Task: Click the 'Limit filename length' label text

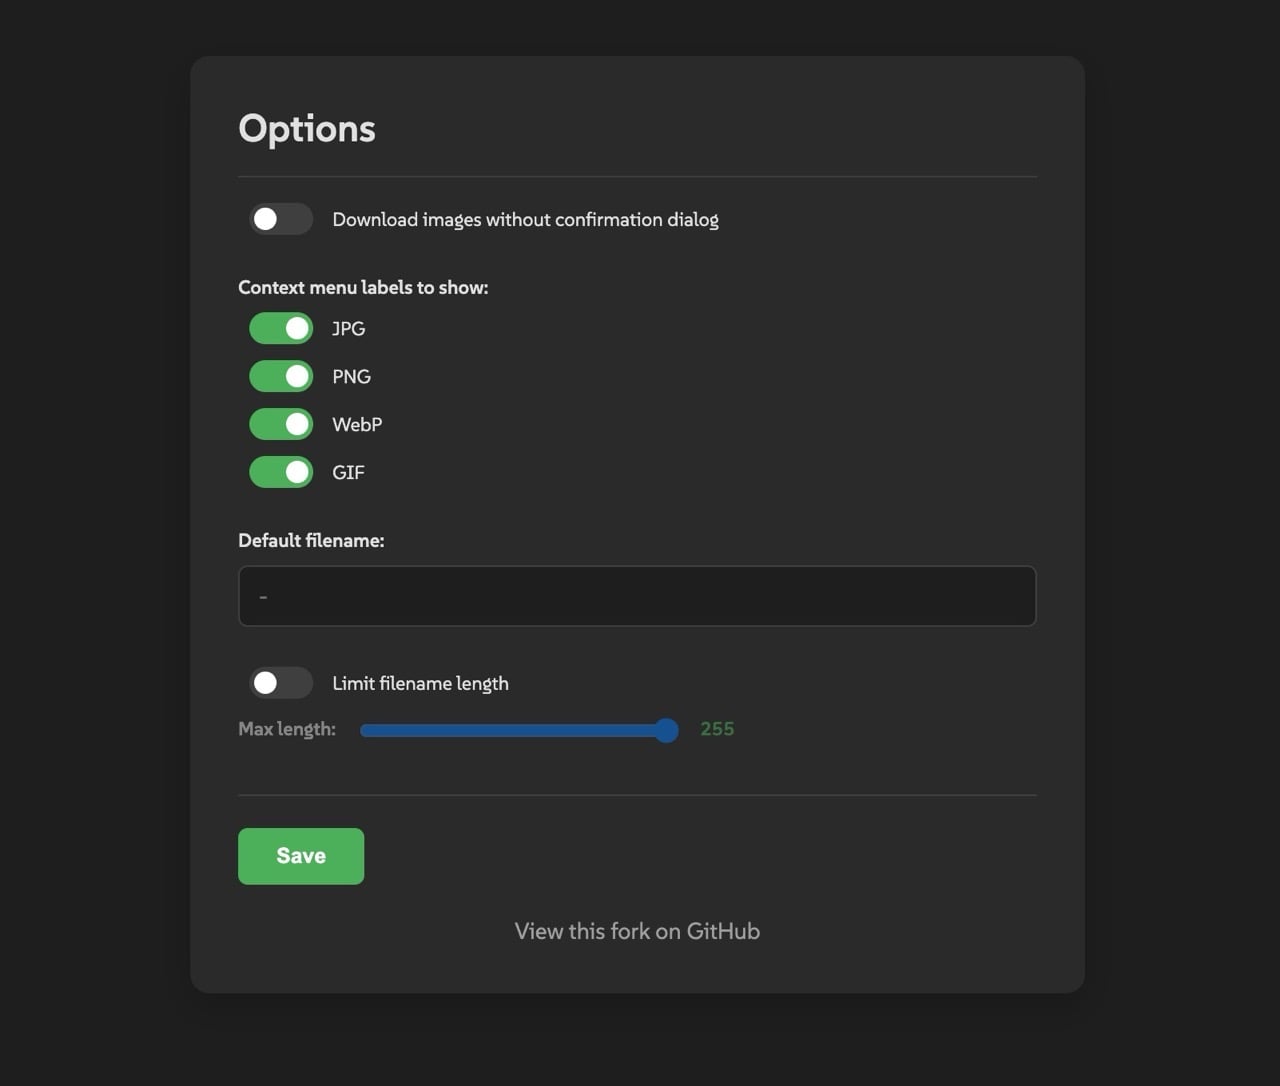Action: pyautogui.click(x=420, y=683)
